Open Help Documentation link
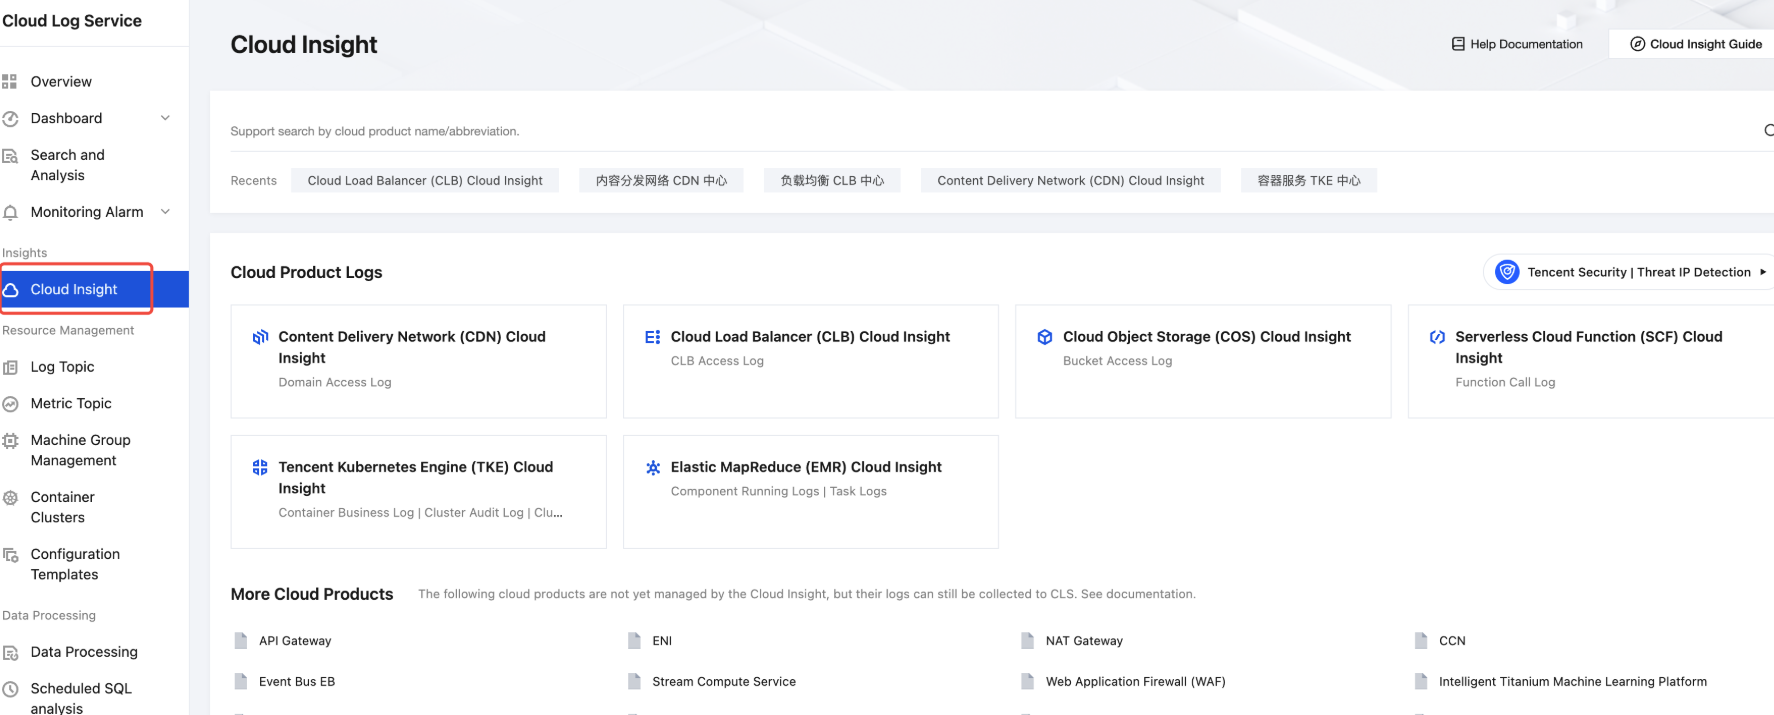The height and width of the screenshot is (715, 1774). [1517, 44]
